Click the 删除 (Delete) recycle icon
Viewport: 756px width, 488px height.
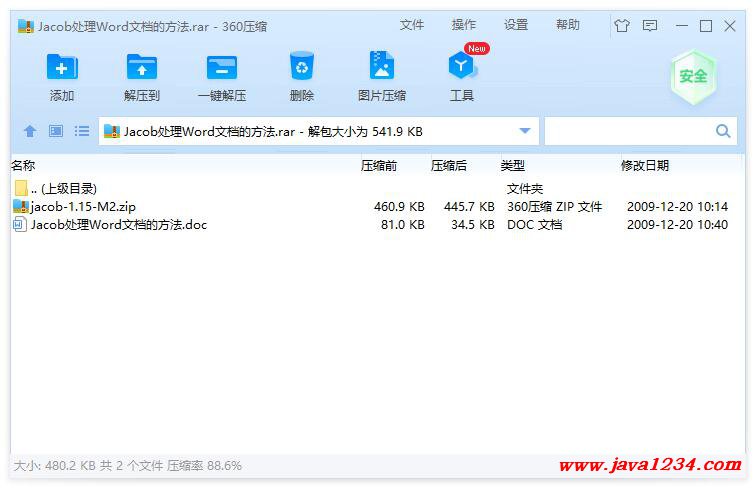pyautogui.click(x=302, y=66)
